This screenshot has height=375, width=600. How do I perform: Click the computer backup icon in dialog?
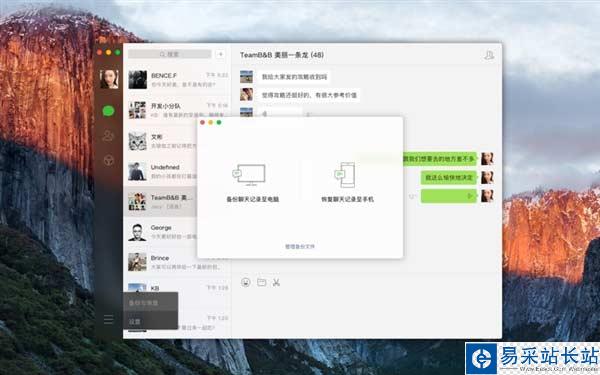tap(249, 175)
